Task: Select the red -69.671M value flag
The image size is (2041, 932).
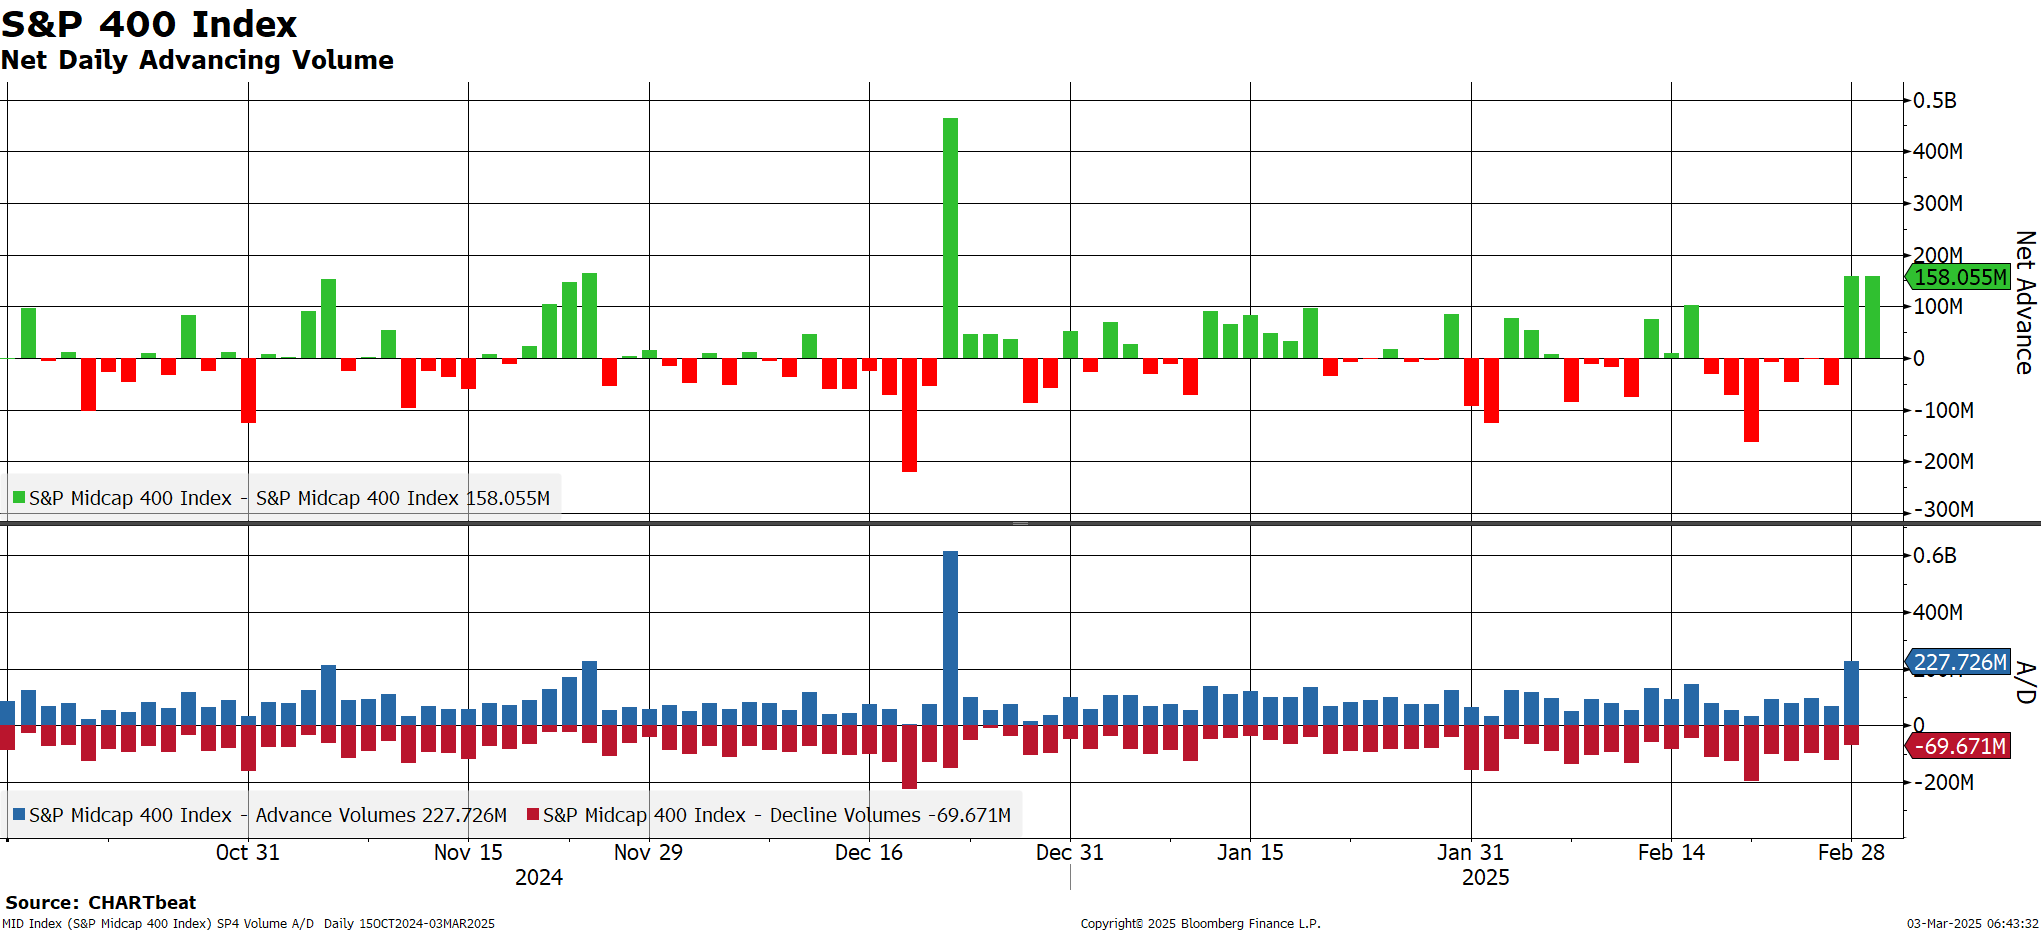Action: (1958, 746)
